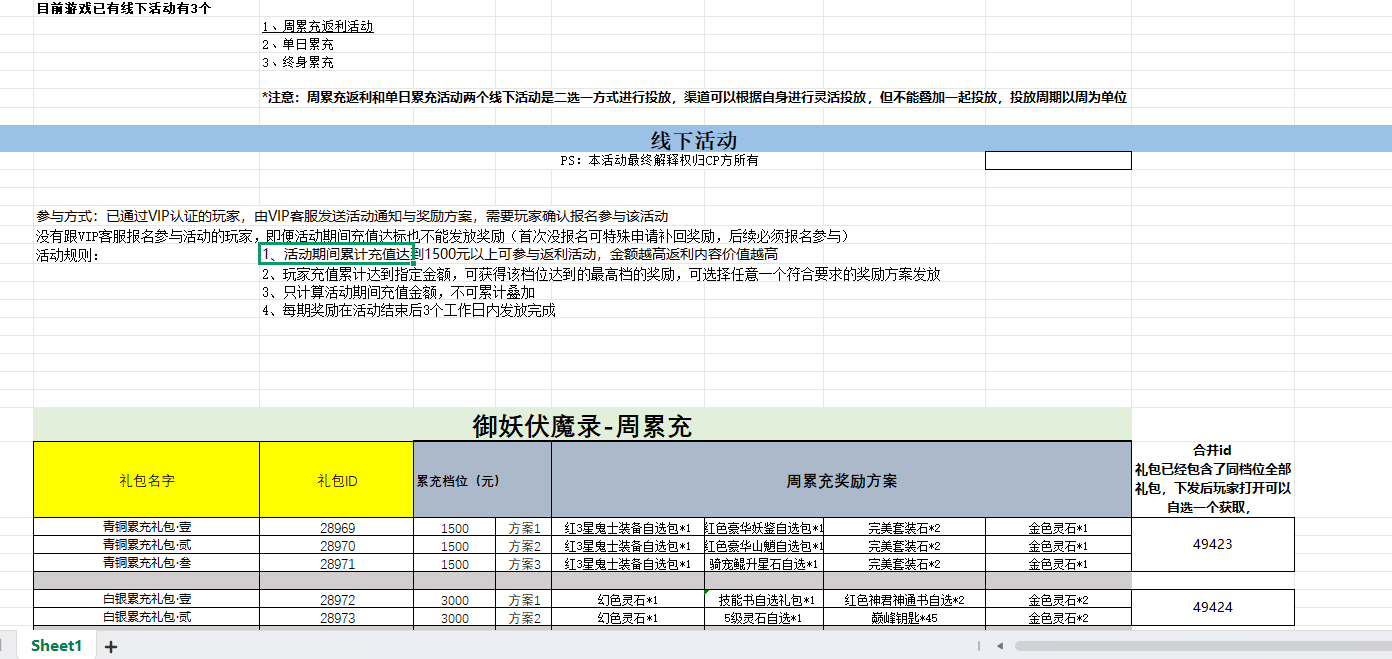Add a new sheet with plus icon
The width and height of the screenshot is (1392, 659).
tap(111, 647)
